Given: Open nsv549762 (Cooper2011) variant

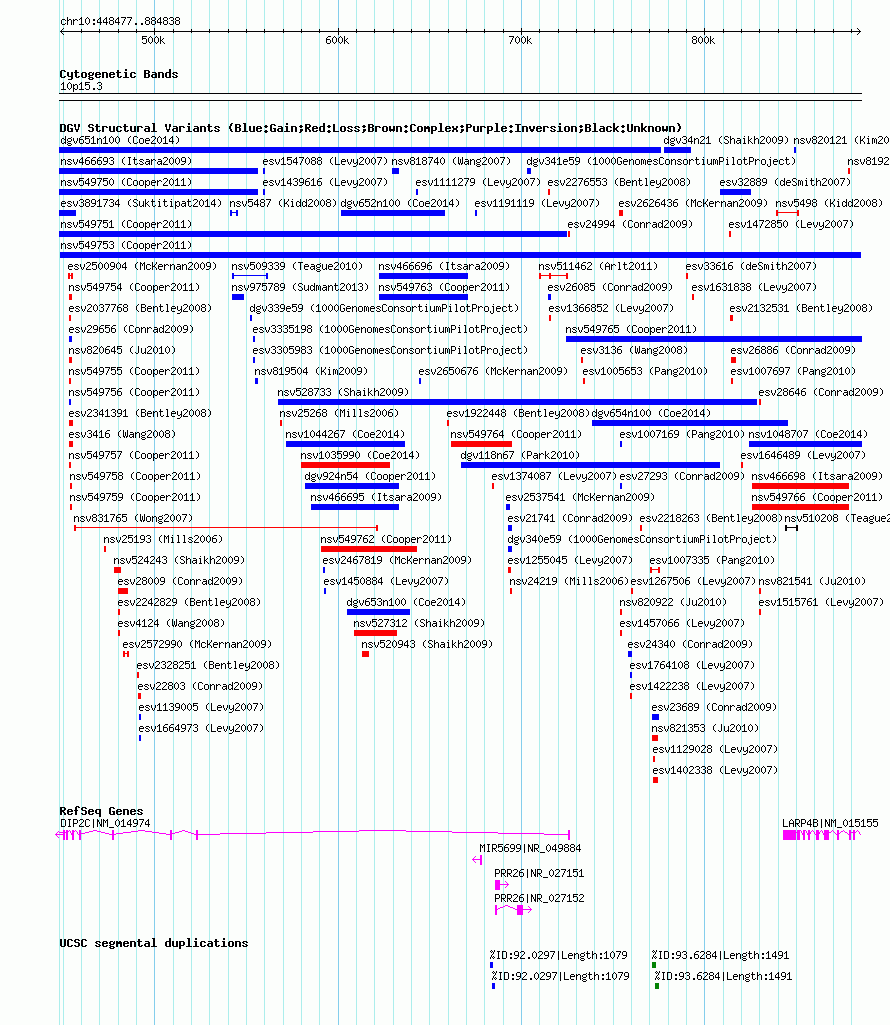Looking at the screenshot, I should (369, 548).
